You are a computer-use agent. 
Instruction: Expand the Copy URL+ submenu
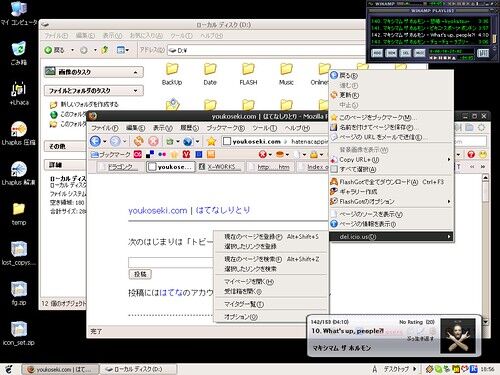[x=391, y=160]
